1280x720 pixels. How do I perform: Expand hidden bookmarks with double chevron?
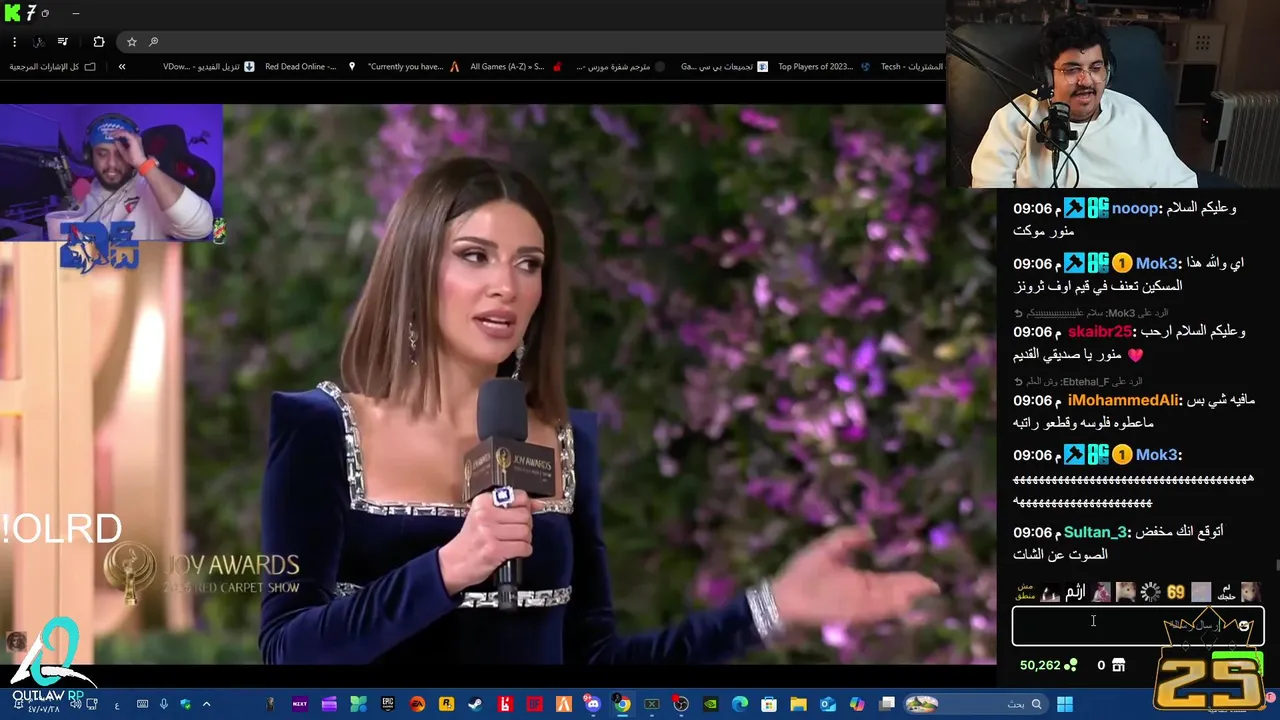tap(122, 67)
